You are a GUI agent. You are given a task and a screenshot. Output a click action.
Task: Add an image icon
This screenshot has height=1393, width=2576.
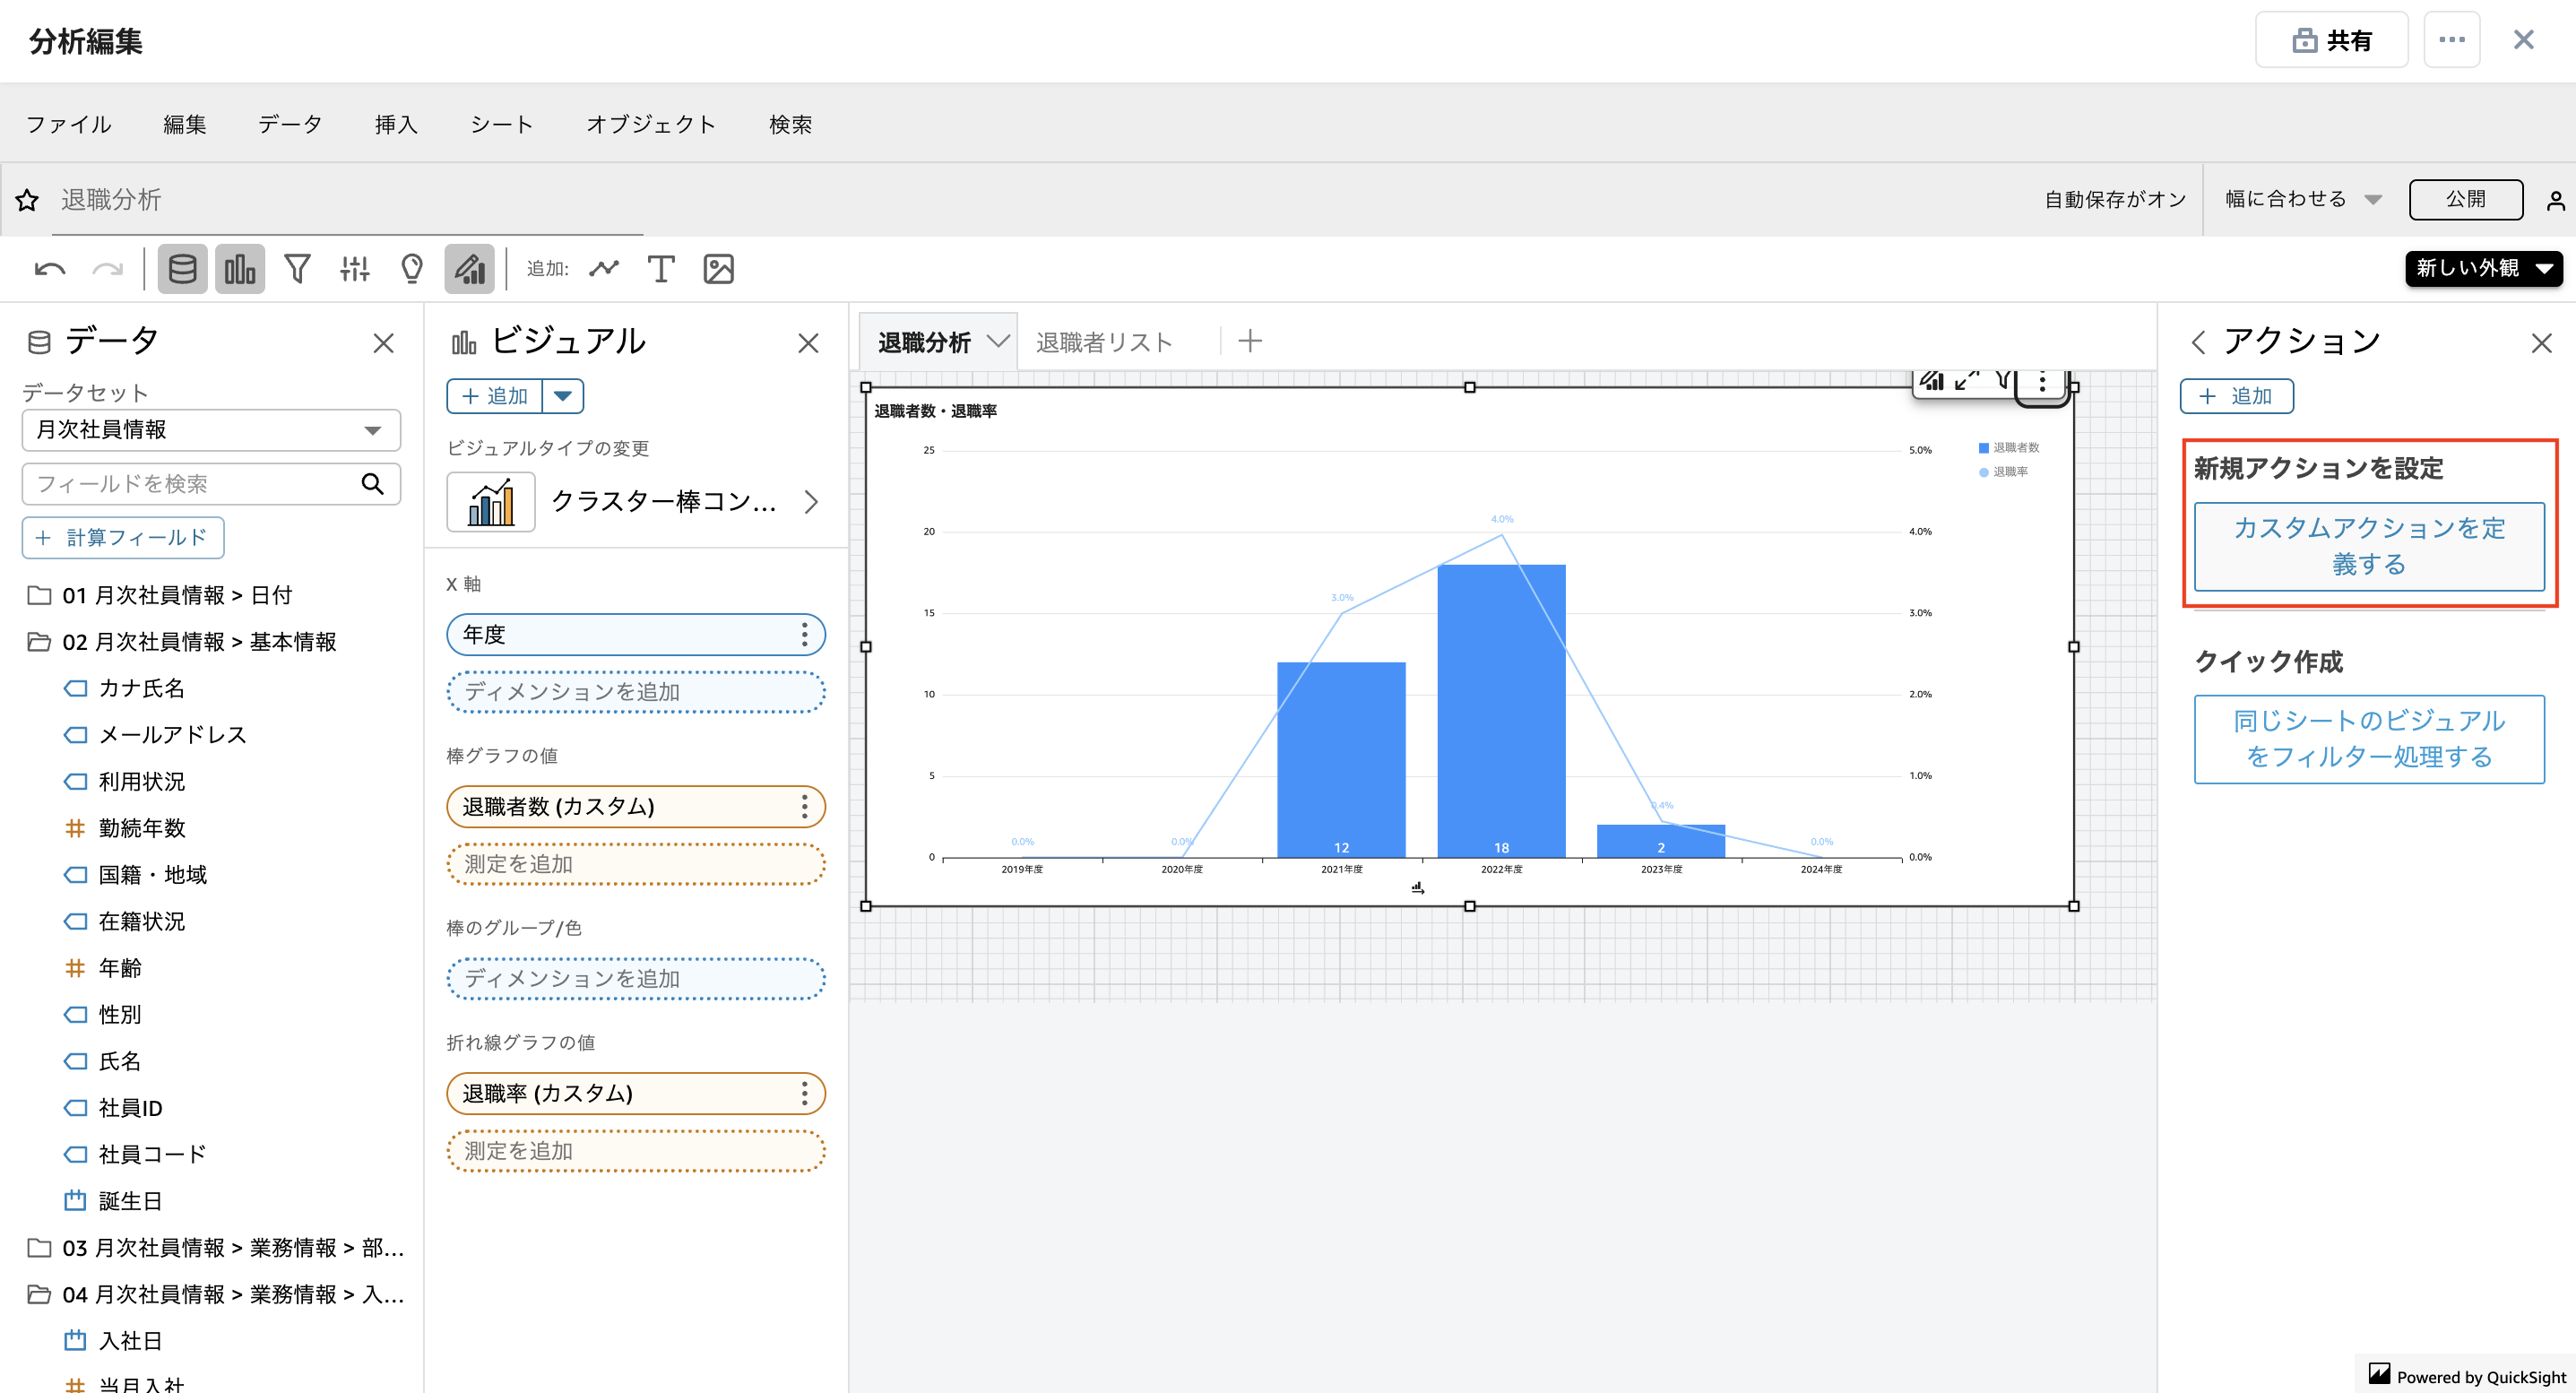pyautogui.click(x=719, y=269)
